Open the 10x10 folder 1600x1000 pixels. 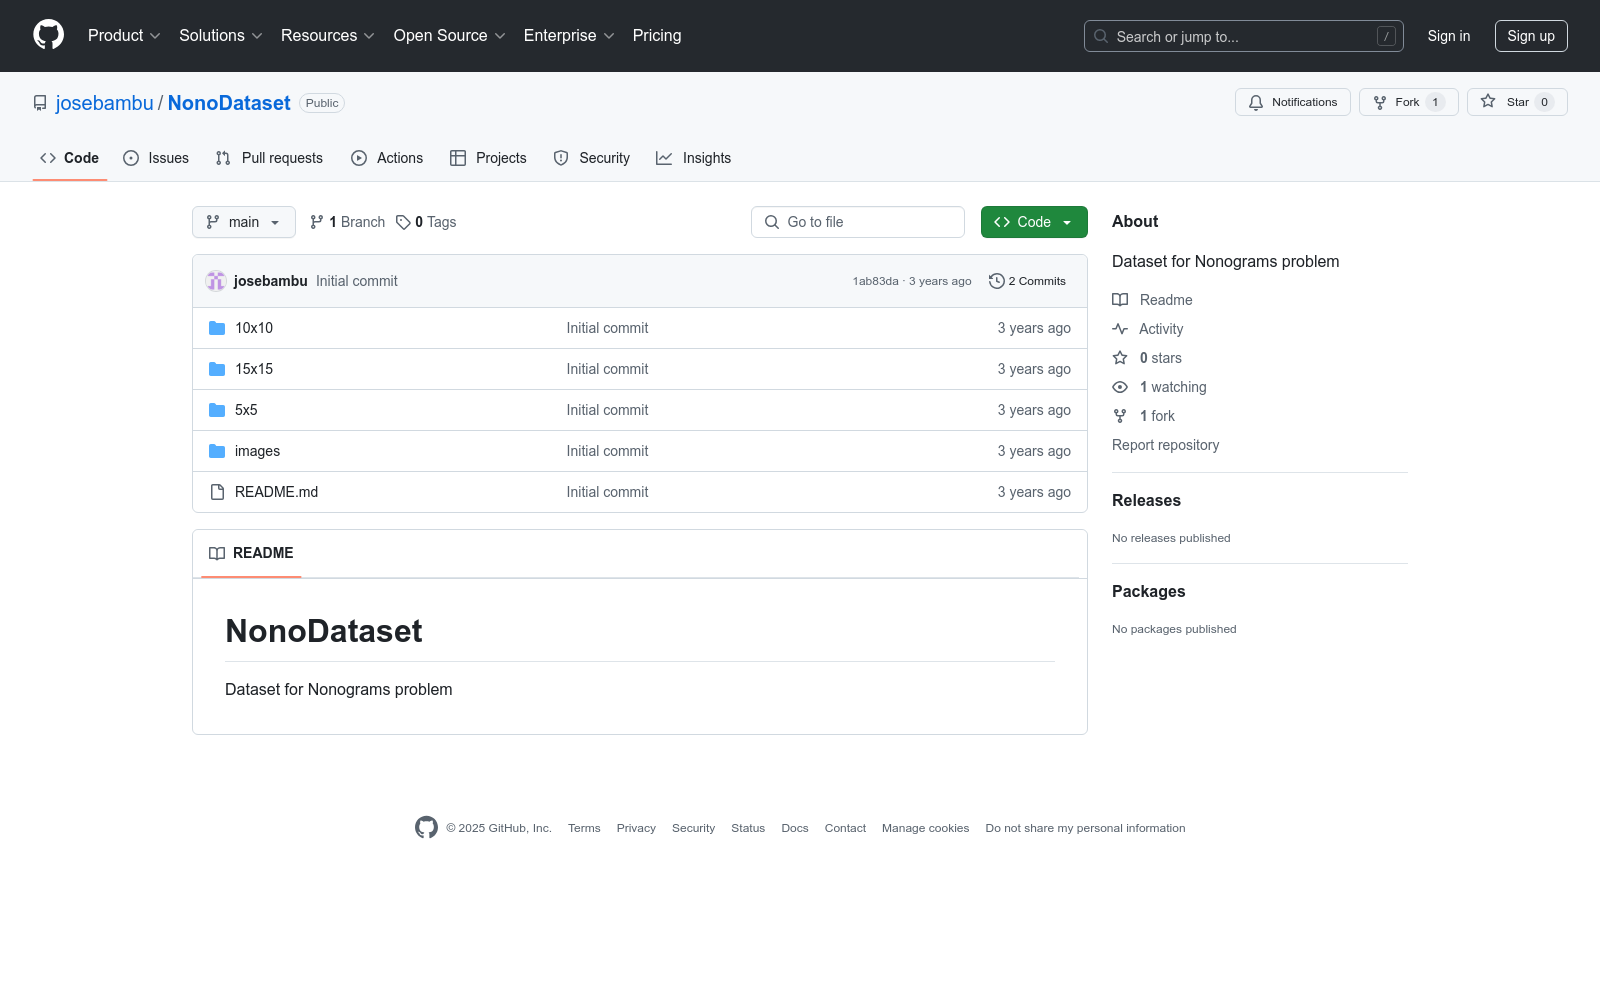(x=254, y=328)
